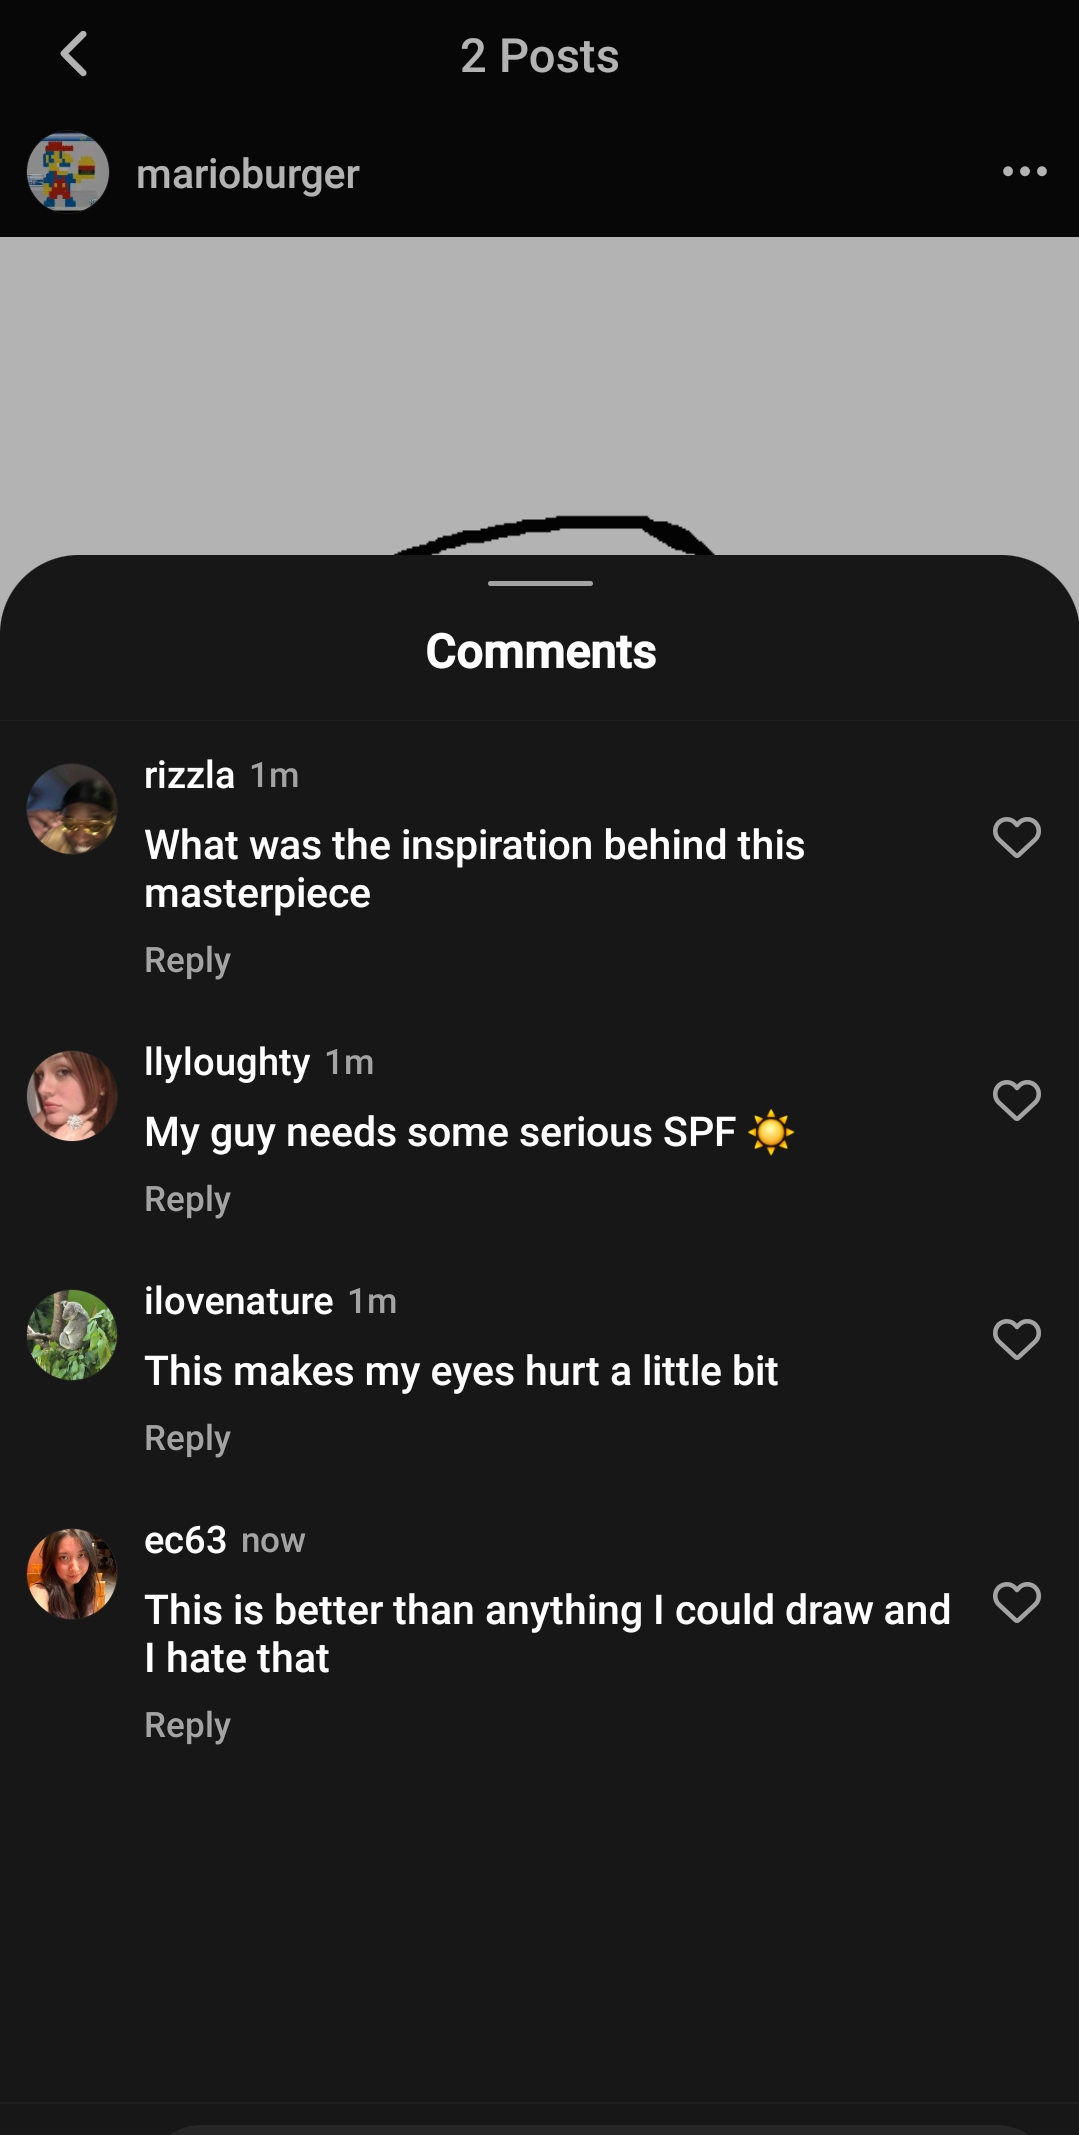Viewport: 1079px width, 2135px height.
Task: Open the ilovenature username link
Action: click(x=238, y=1301)
